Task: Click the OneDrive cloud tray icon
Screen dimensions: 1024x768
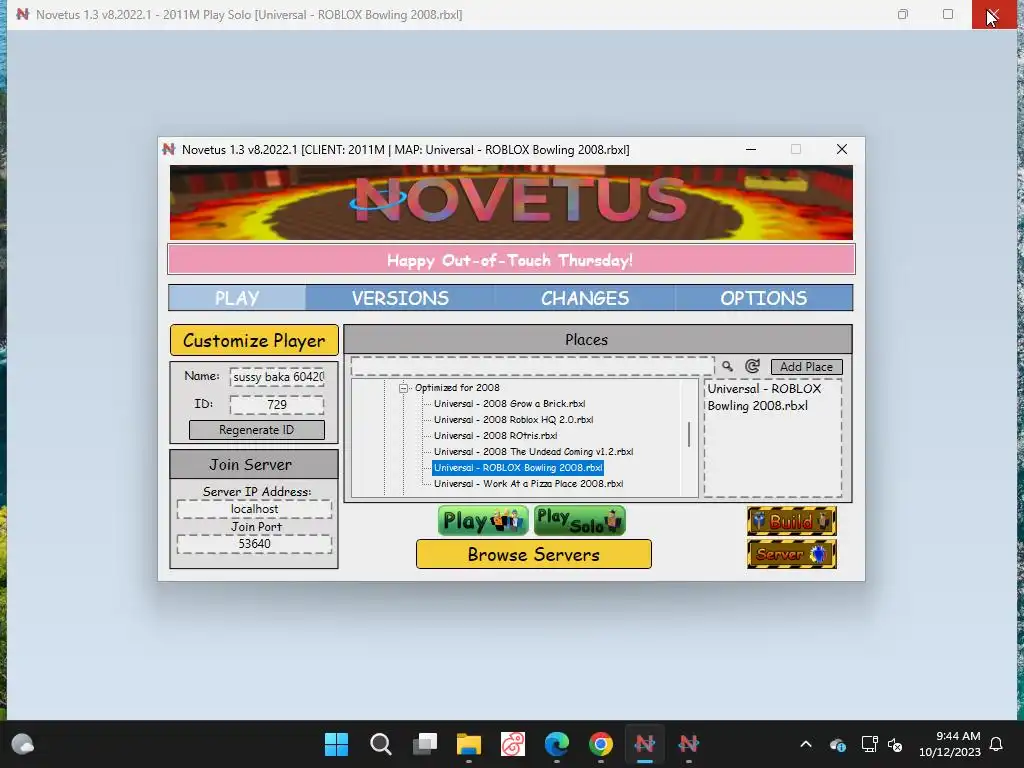Action: 838,744
